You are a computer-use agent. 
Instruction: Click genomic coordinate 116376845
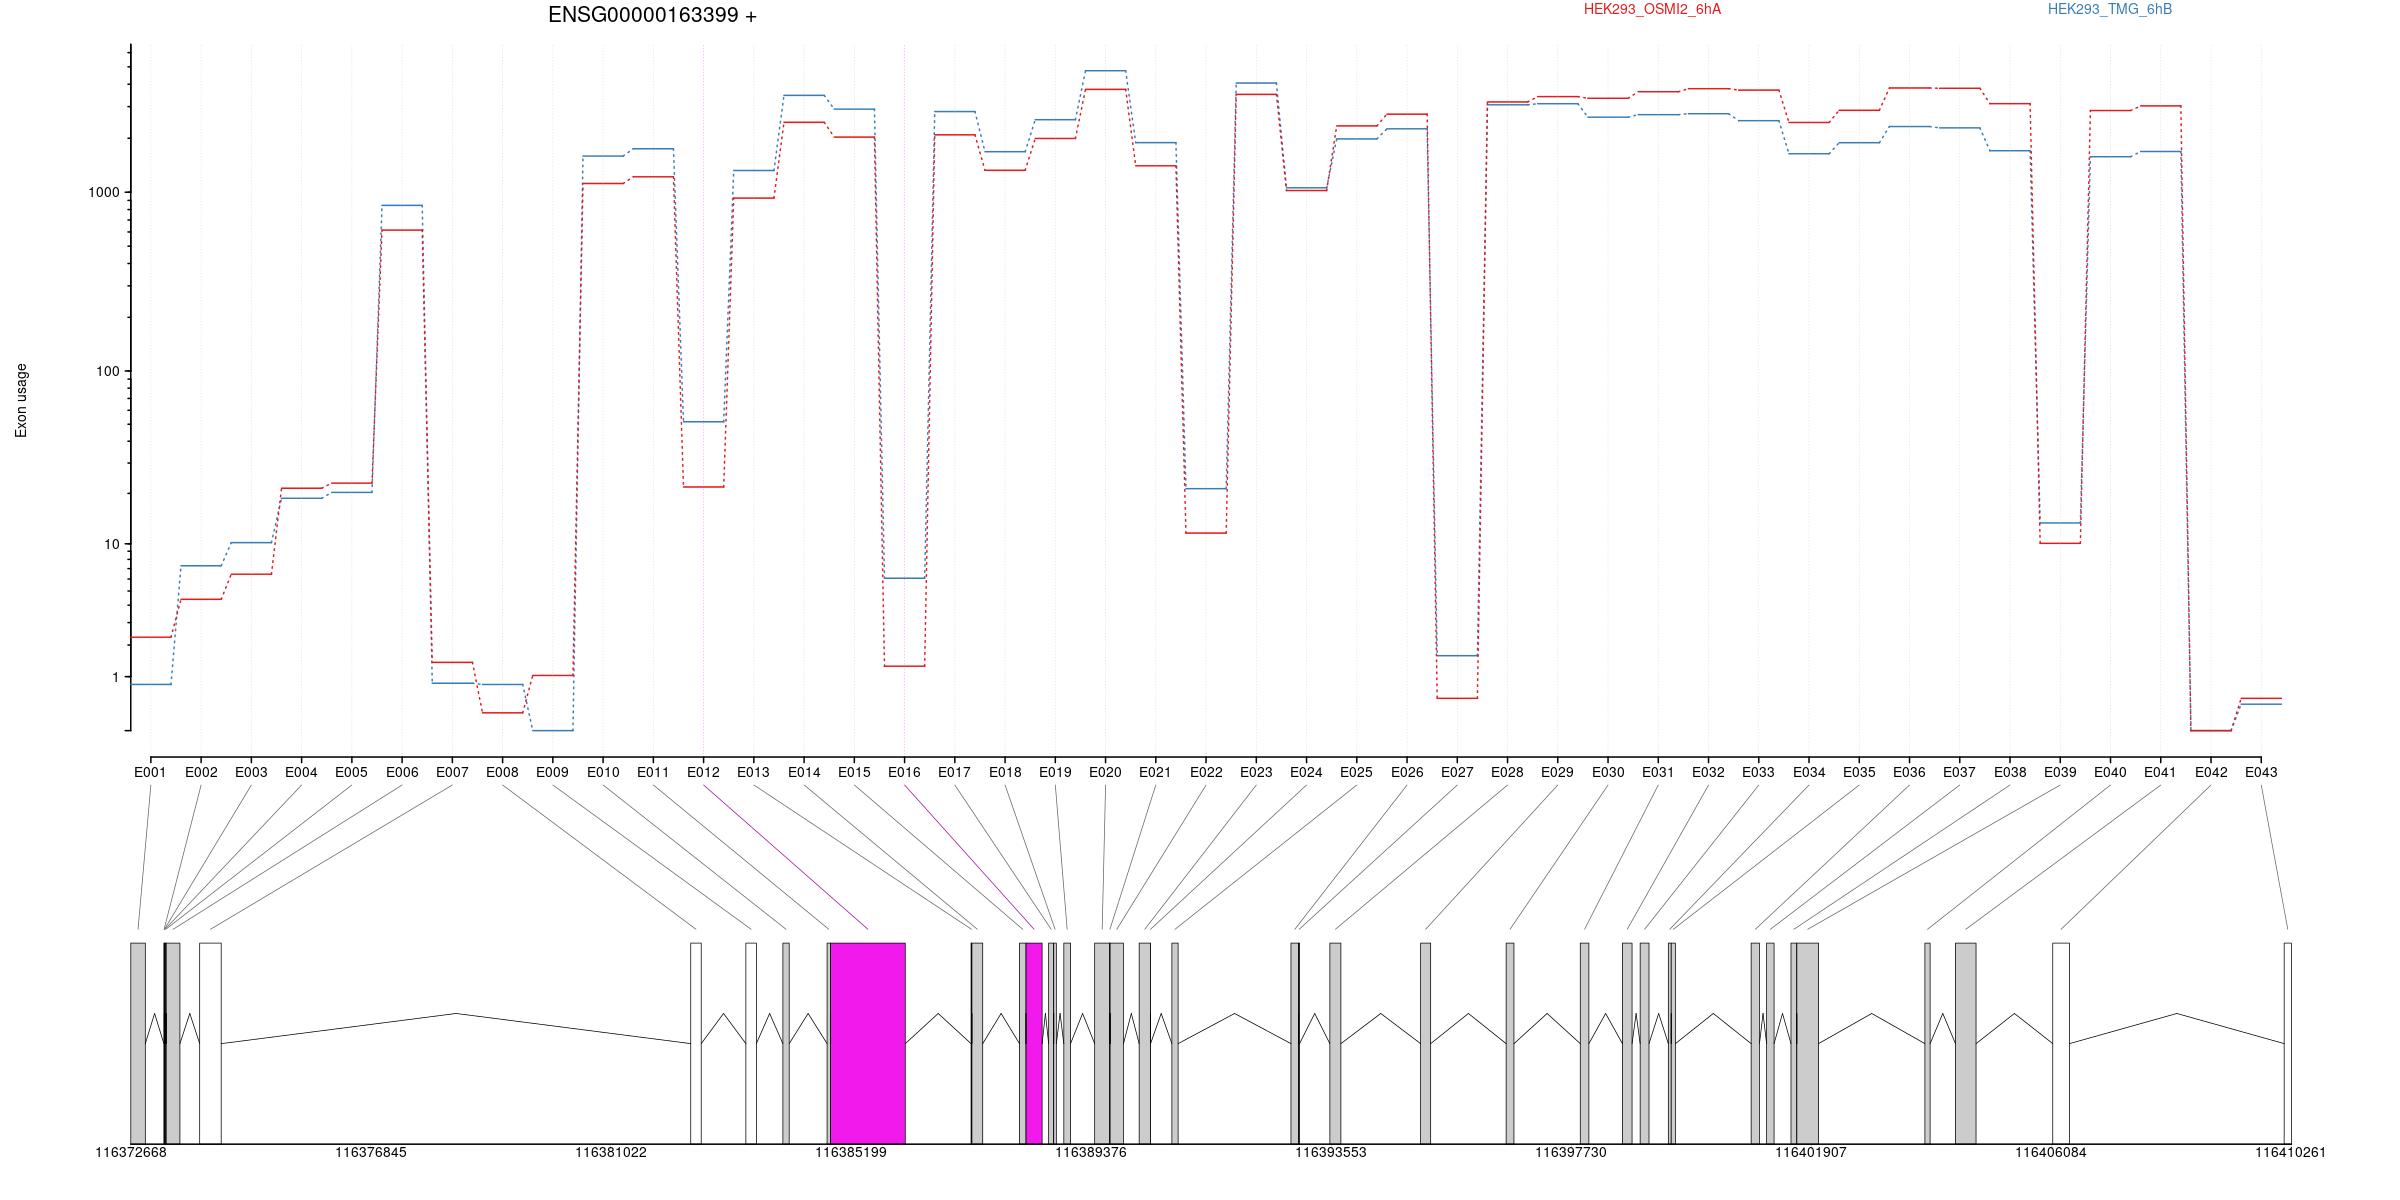371,1152
